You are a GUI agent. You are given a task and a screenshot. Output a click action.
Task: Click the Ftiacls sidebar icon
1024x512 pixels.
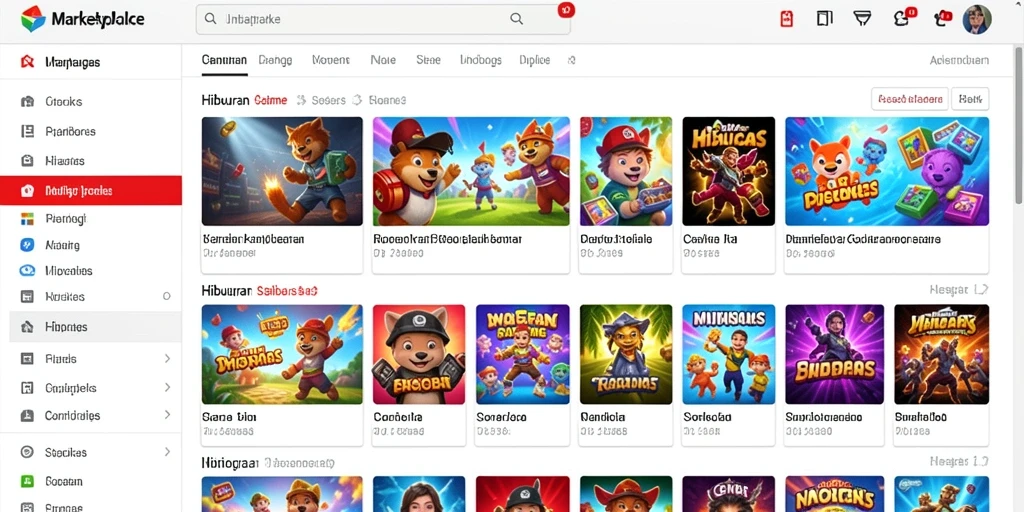click(x=27, y=359)
